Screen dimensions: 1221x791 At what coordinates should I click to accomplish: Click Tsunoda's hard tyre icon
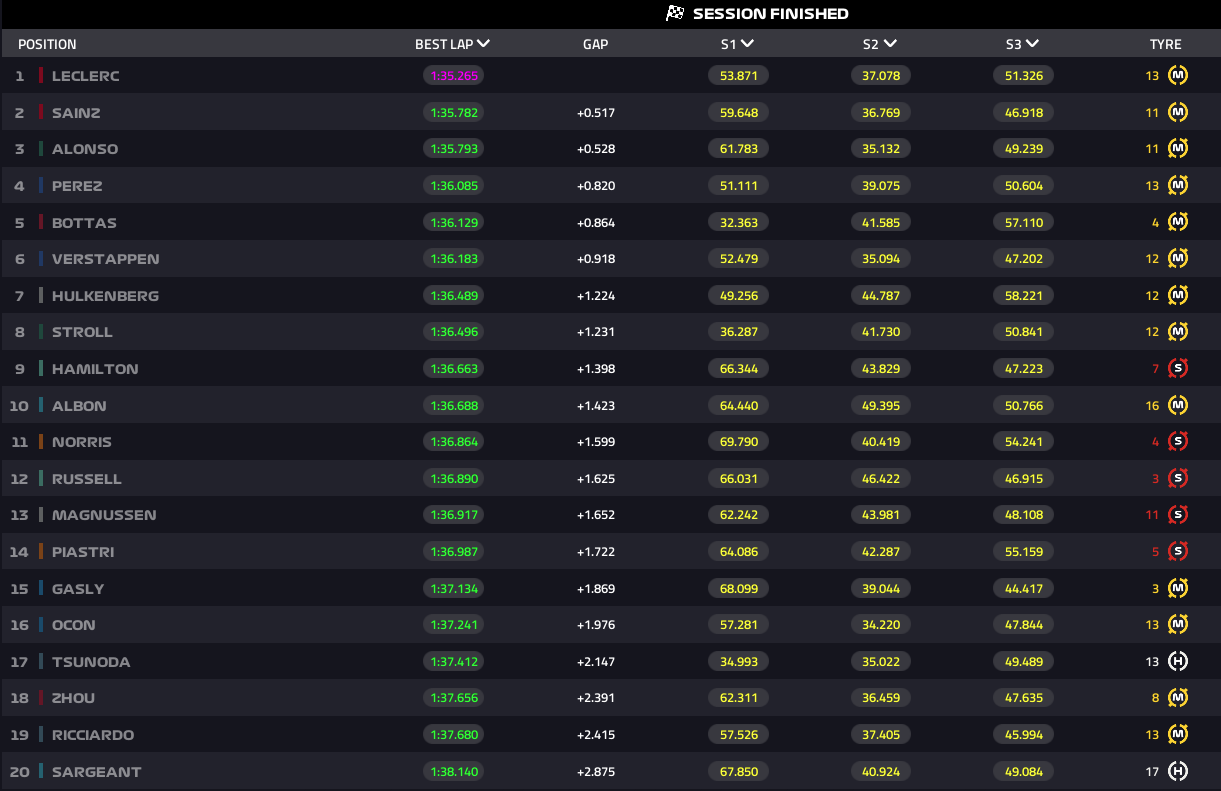1178,662
